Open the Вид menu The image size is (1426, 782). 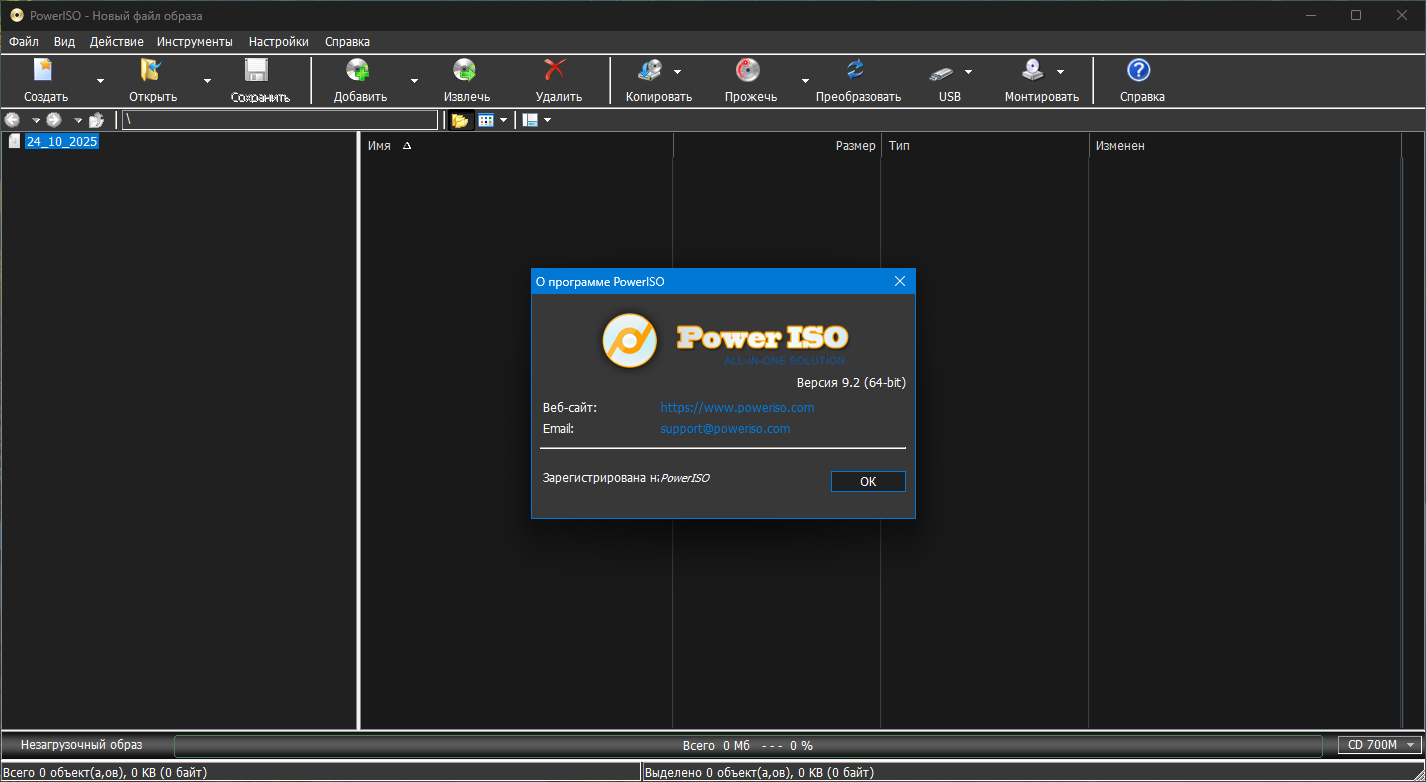[64, 42]
